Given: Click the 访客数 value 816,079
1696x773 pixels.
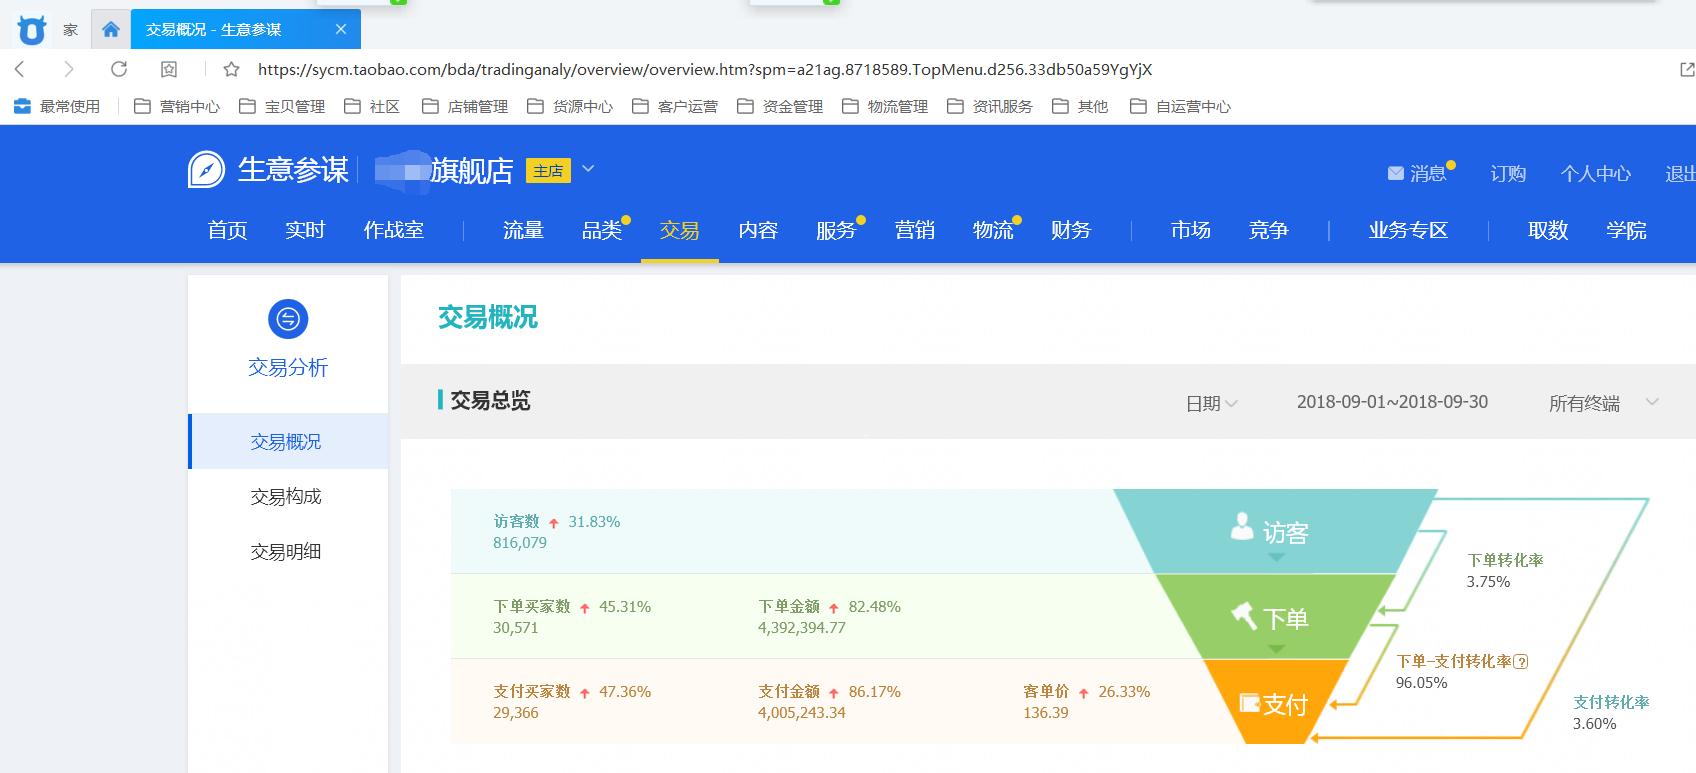Looking at the screenshot, I should [x=520, y=543].
